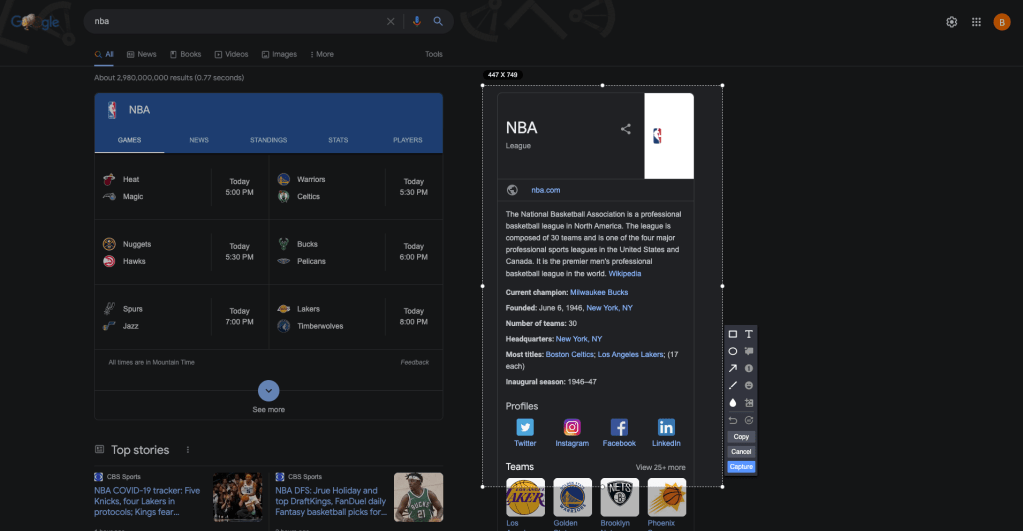Copy the selected screenshot area
1023x531 pixels.
point(741,437)
